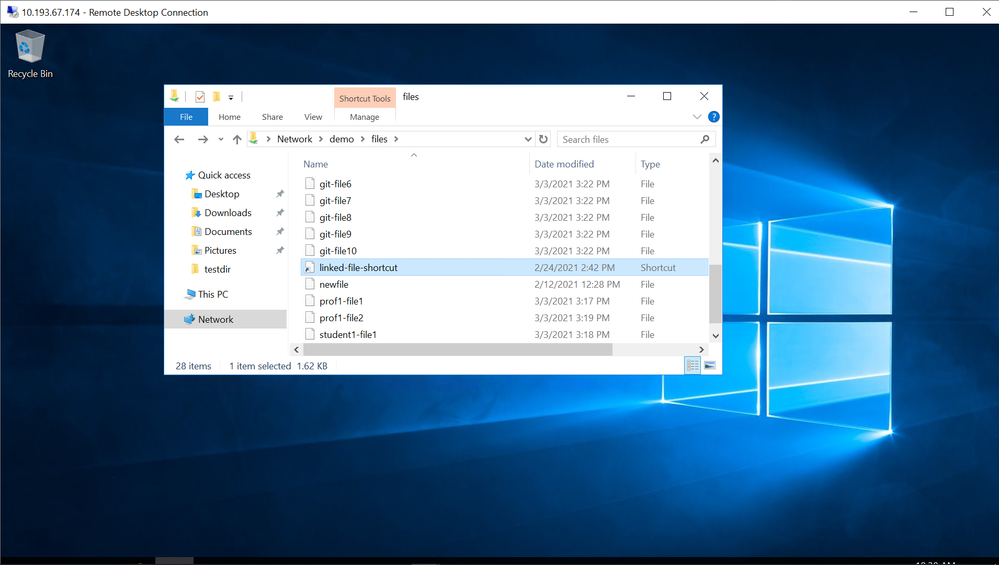Image resolution: width=999 pixels, height=565 pixels.
Task: Customize Quick Access Toolbar dropdown
Action: [x=231, y=98]
